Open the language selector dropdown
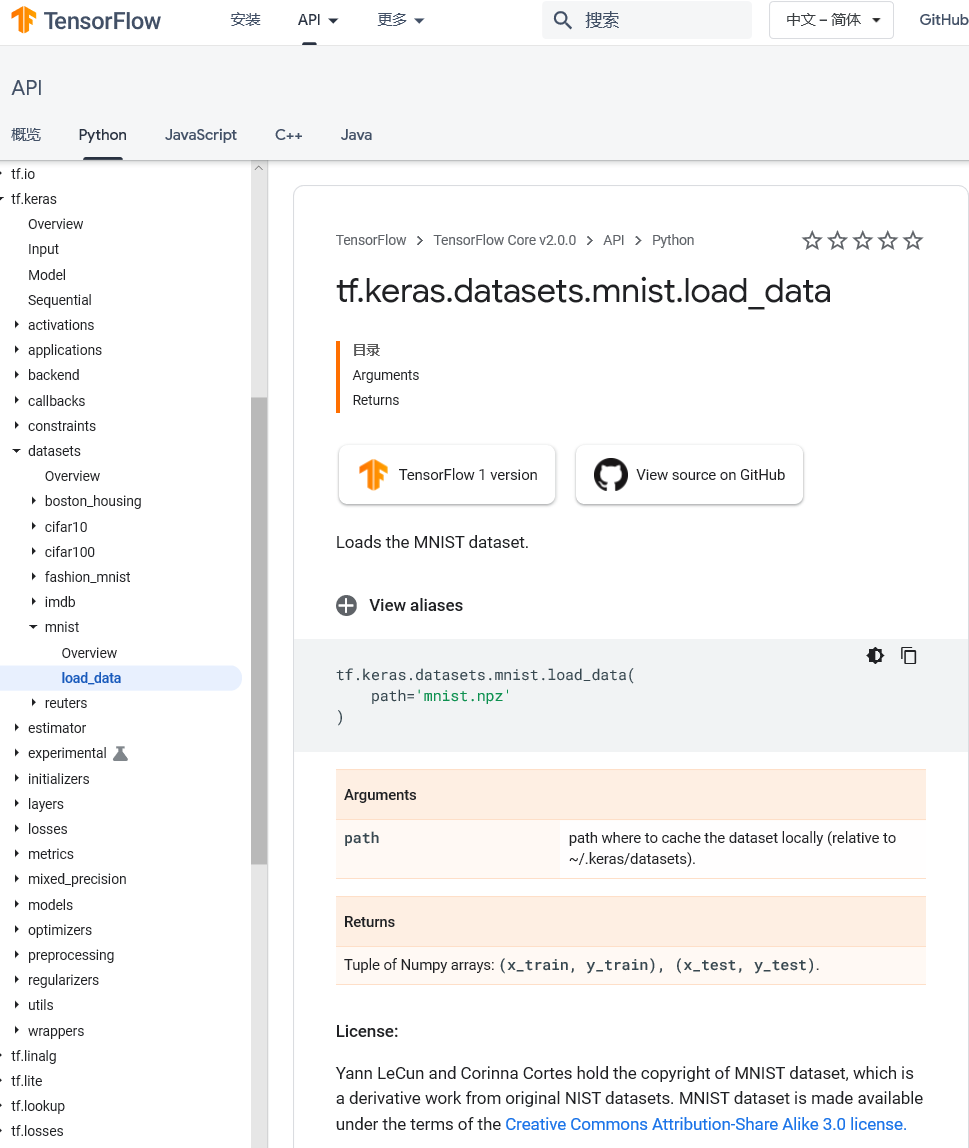969x1148 pixels. (831, 20)
